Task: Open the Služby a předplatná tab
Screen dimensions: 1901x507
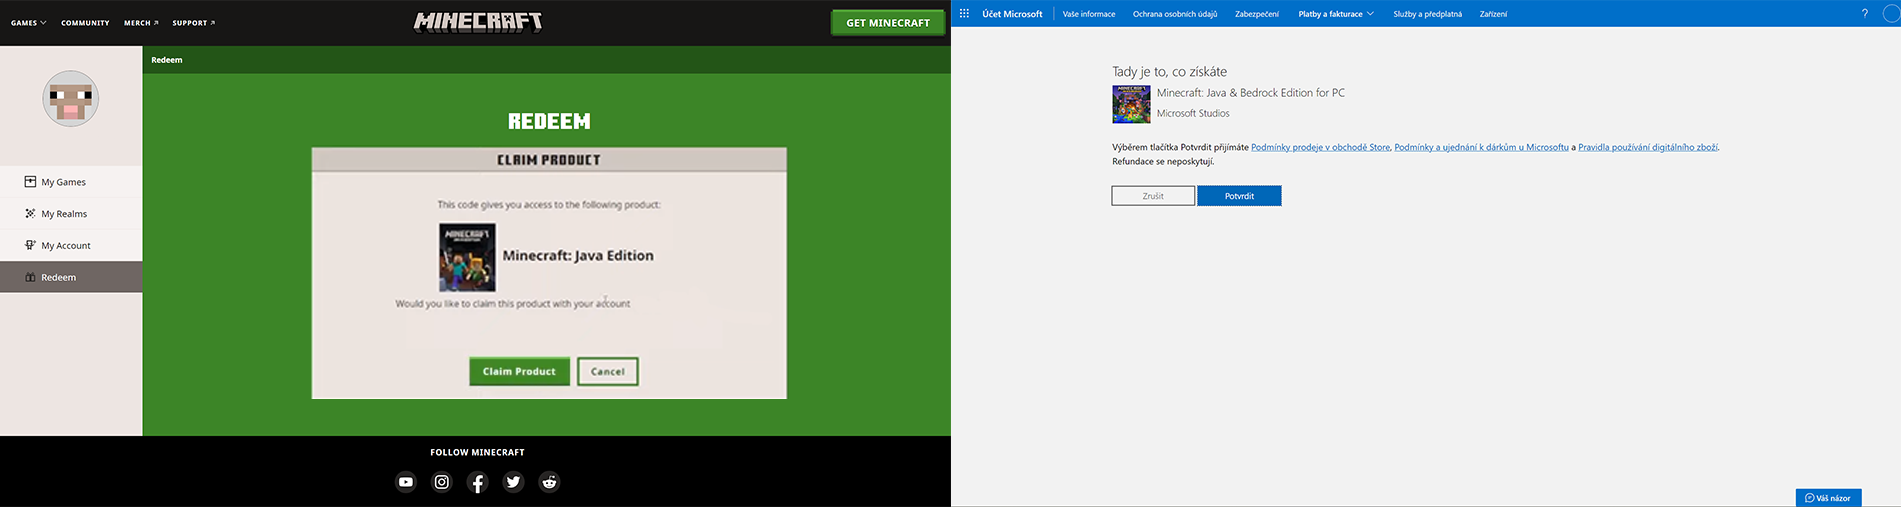Action: pyautogui.click(x=1427, y=14)
